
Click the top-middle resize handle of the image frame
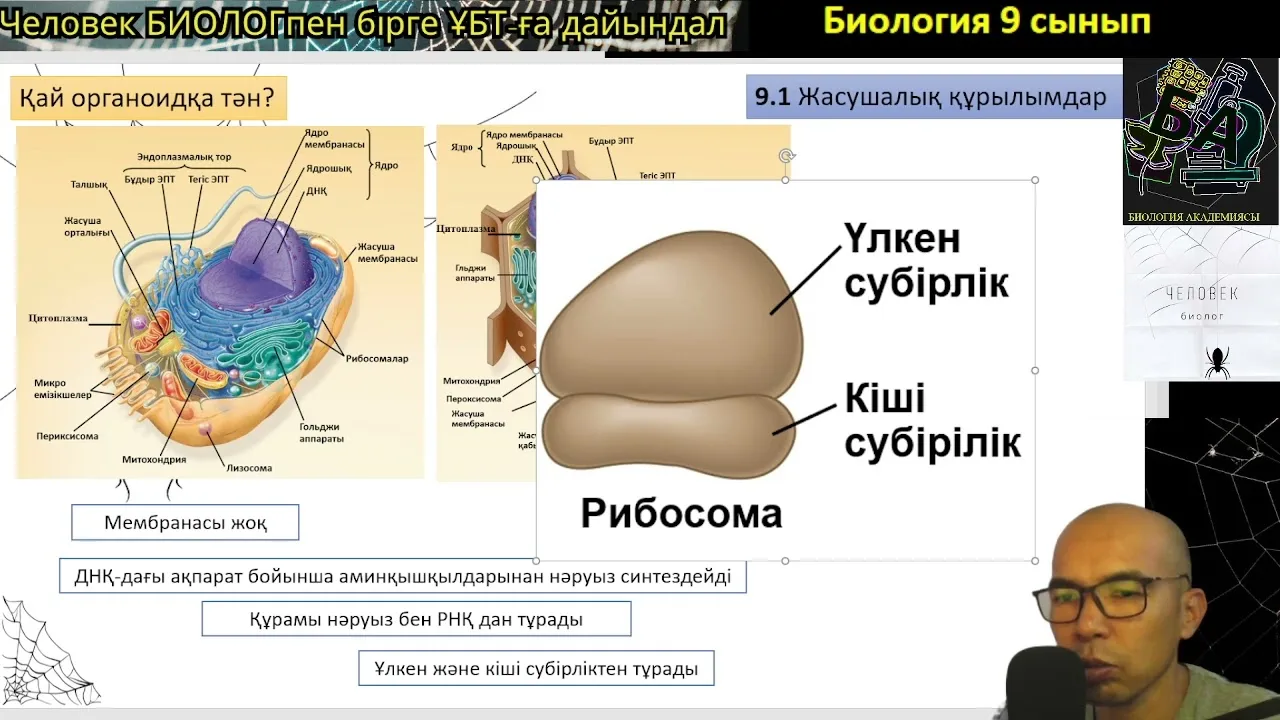786,181
